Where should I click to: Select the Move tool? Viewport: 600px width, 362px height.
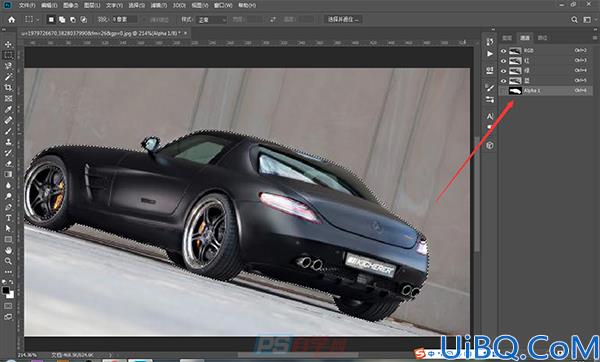pos(8,44)
